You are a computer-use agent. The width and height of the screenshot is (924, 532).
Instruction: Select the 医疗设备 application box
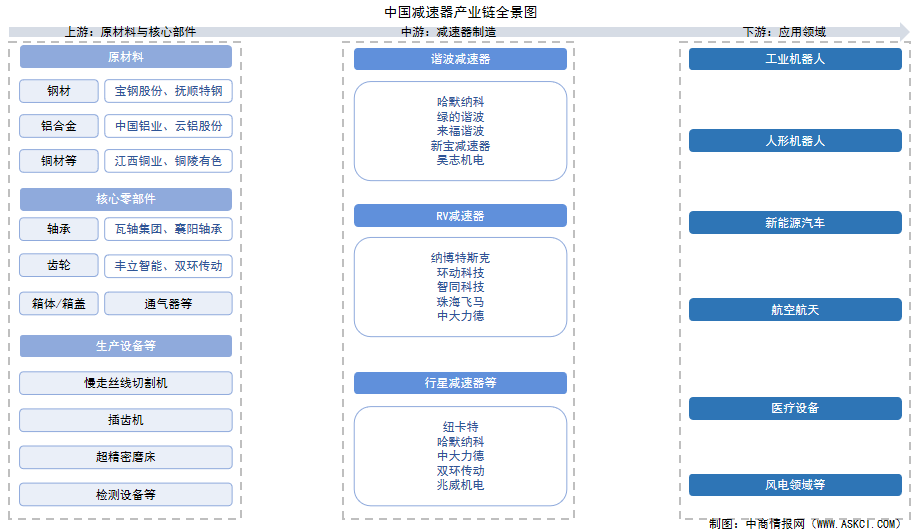[795, 408]
